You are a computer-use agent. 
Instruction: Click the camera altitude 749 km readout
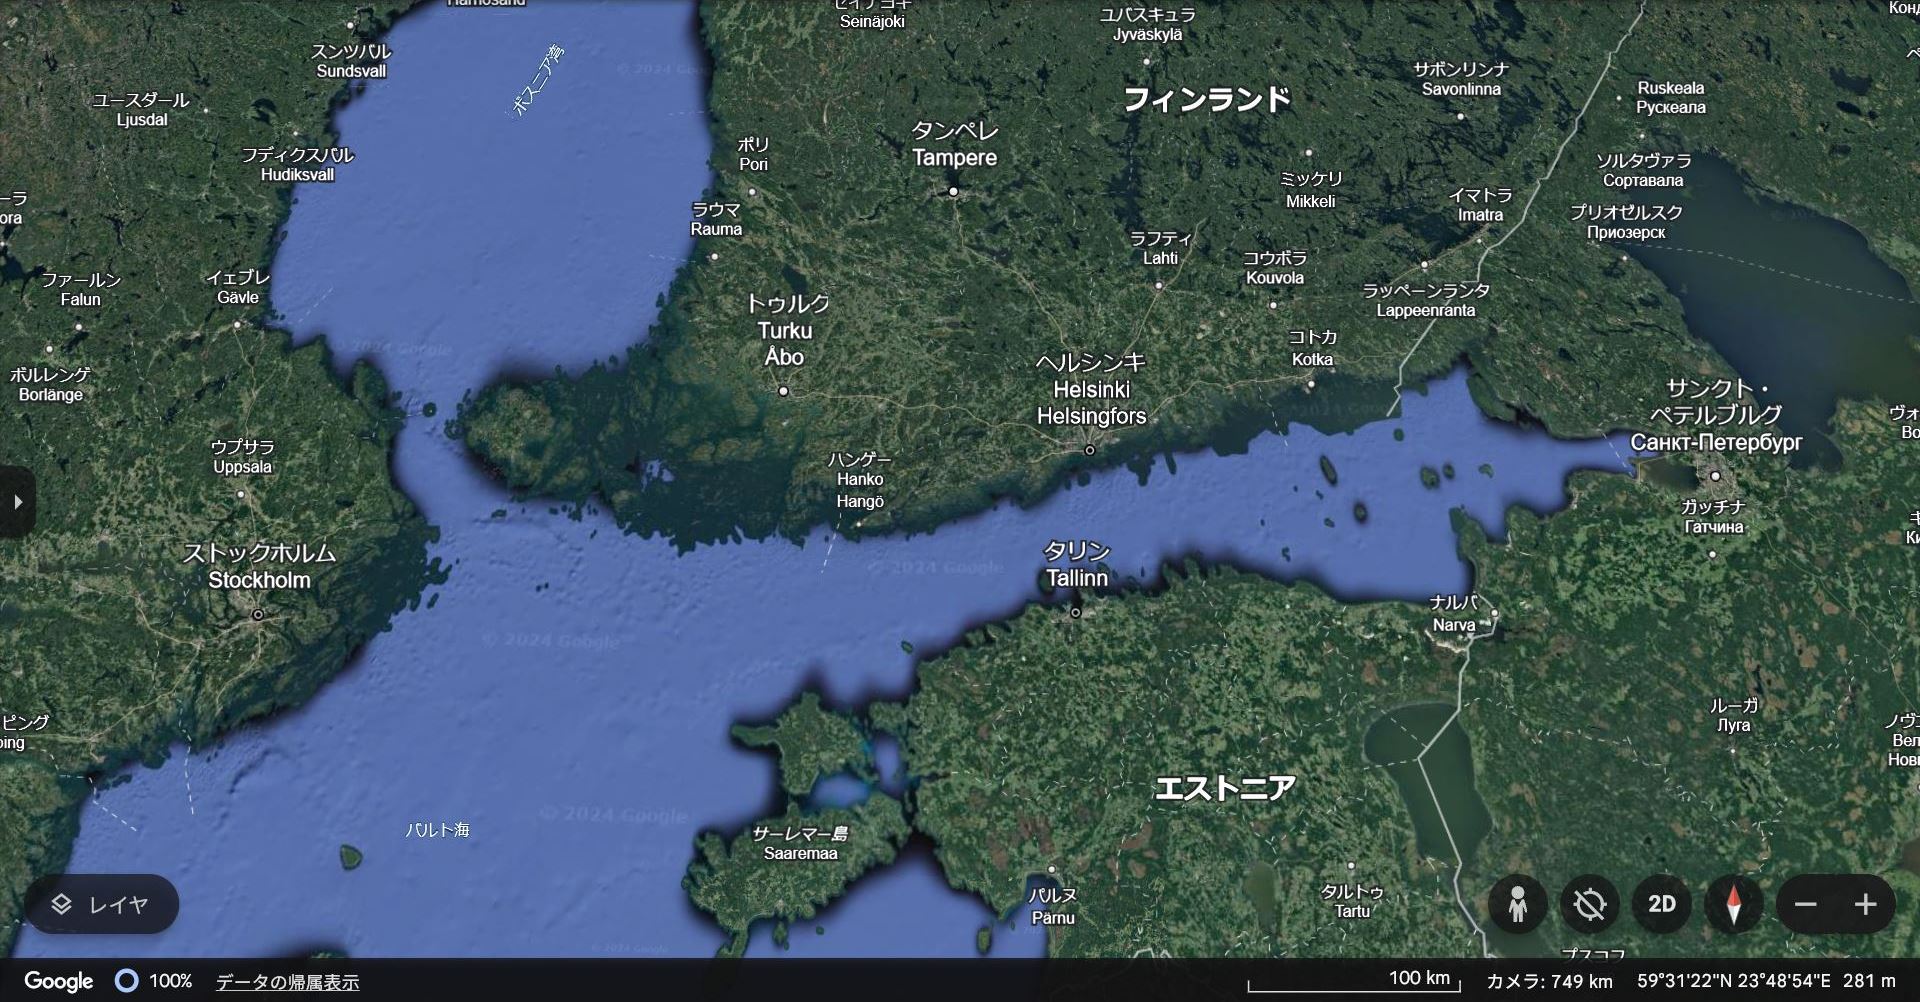(x=1549, y=982)
